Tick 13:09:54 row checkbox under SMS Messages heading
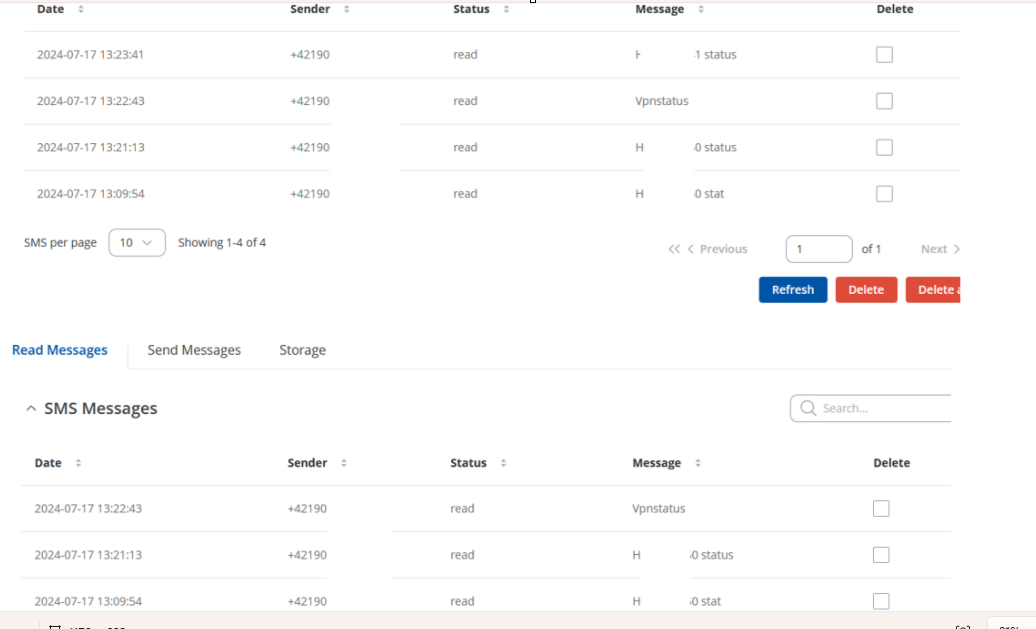Screen dimensions: 1036x629 click(881, 601)
